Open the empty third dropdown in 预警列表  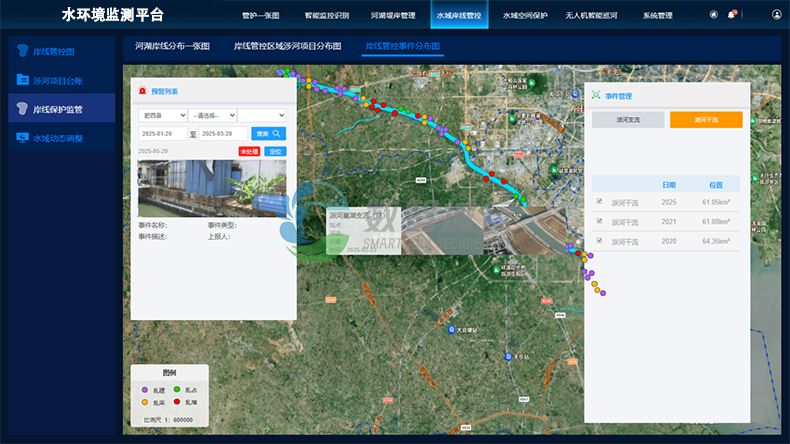[x=262, y=115]
